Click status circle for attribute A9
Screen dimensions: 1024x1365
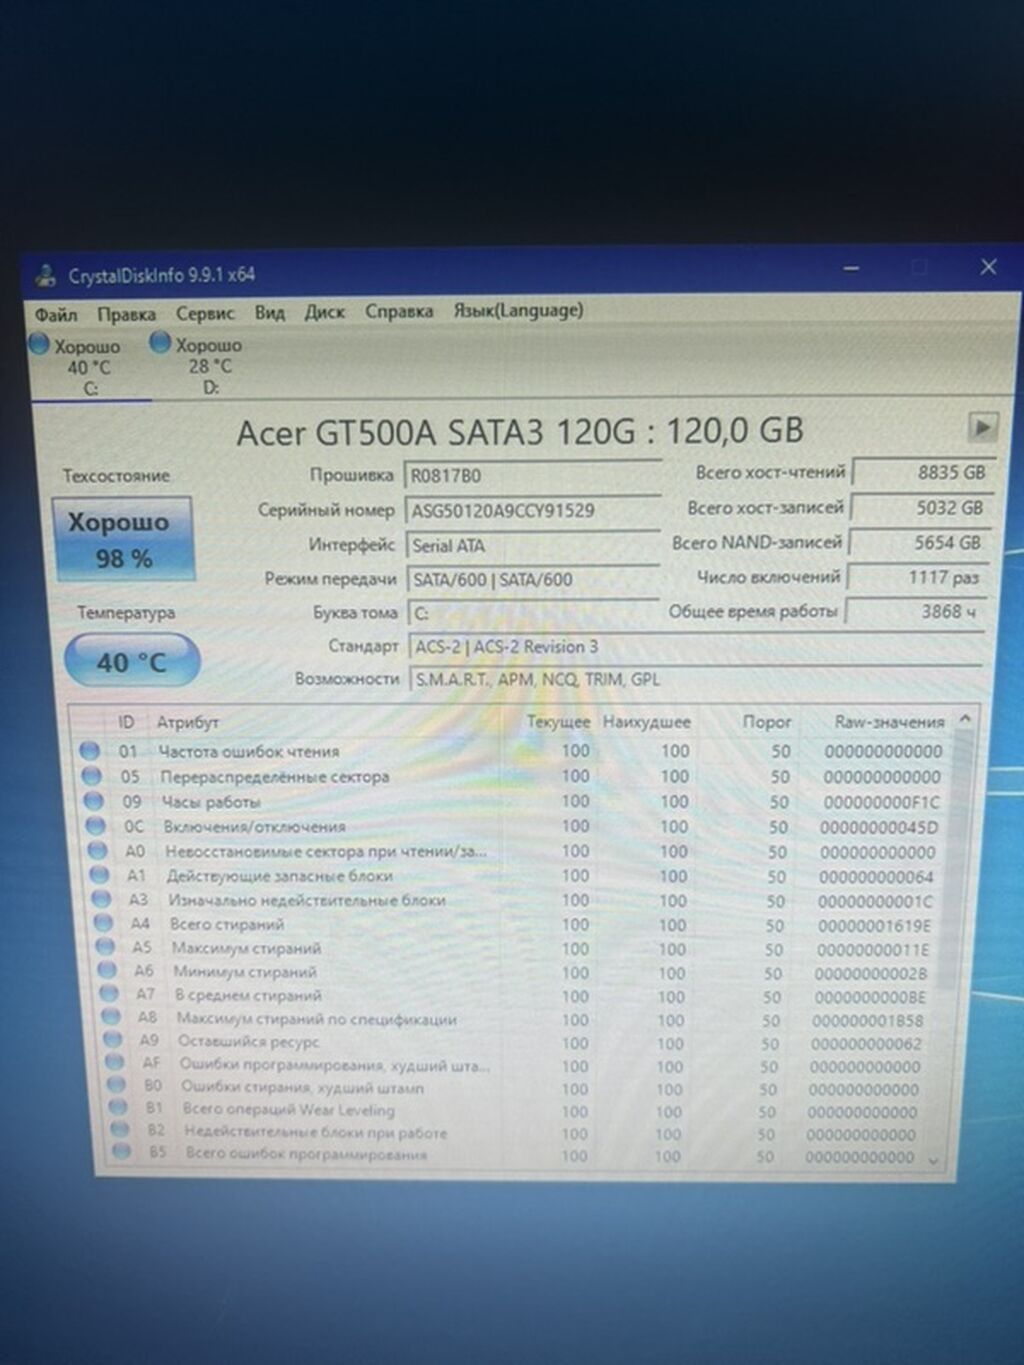click(x=113, y=1040)
